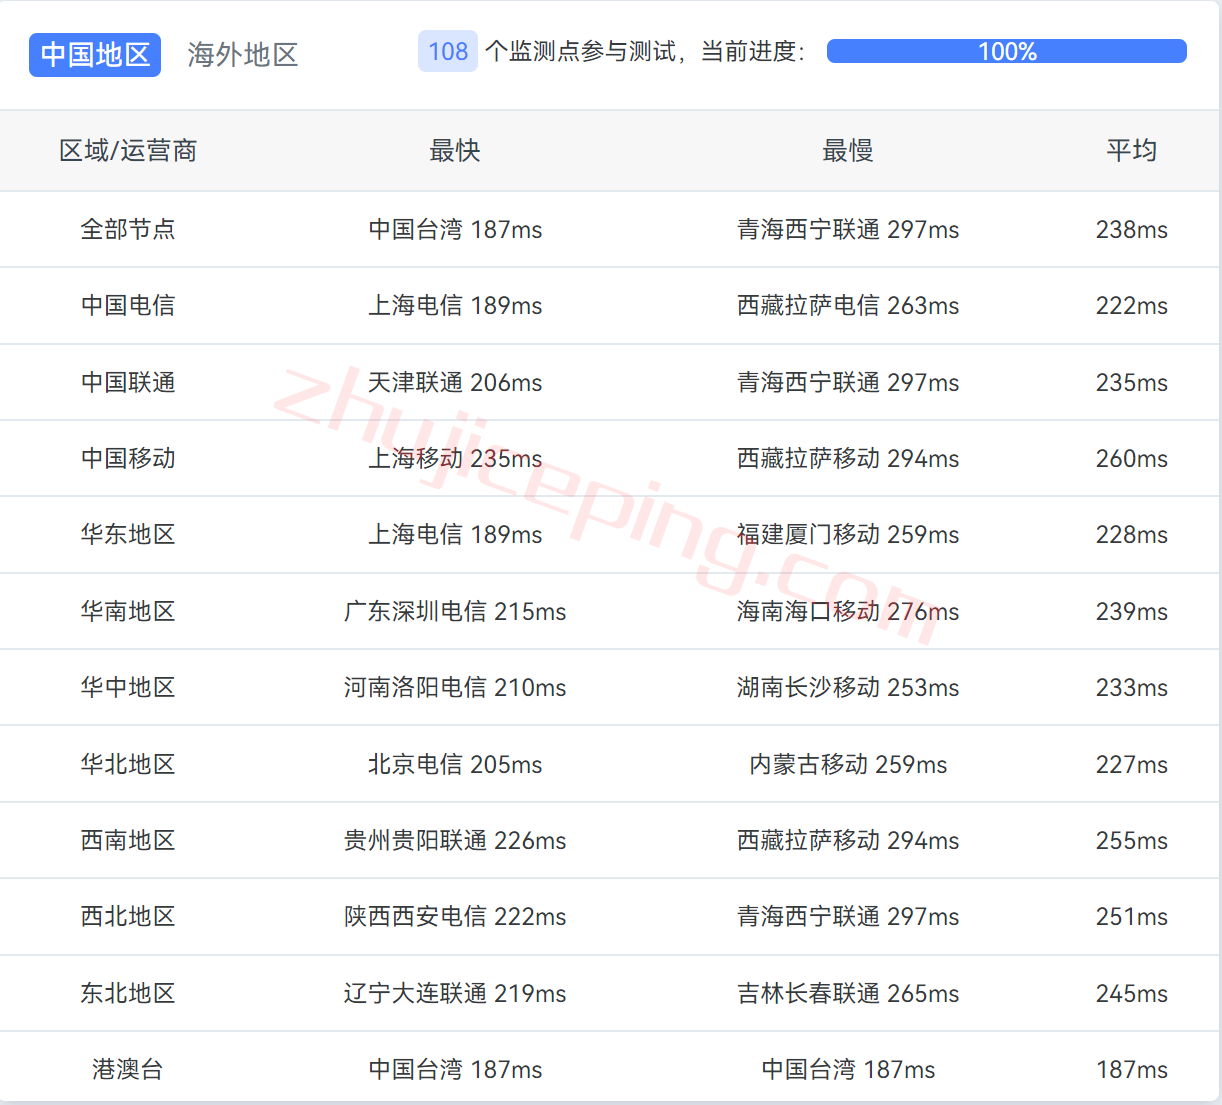Click the 最慢 column header
The height and width of the screenshot is (1105, 1222).
(x=847, y=151)
